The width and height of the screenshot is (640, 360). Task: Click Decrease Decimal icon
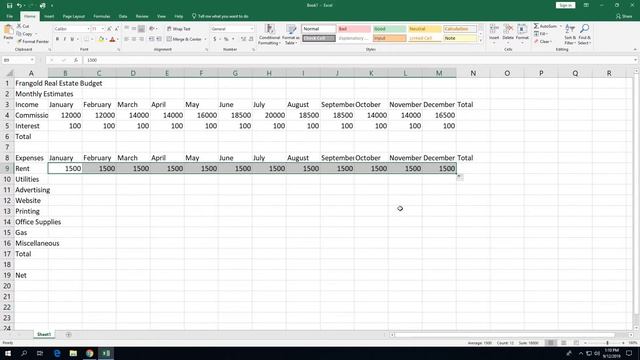(251, 39)
